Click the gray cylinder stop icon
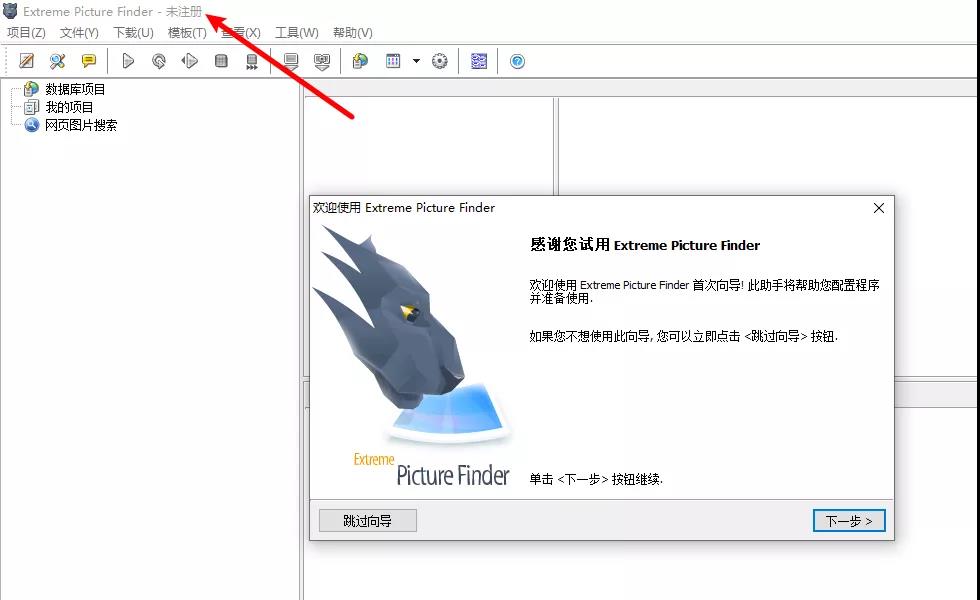The image size is (980, 600). tap(221, 61)
